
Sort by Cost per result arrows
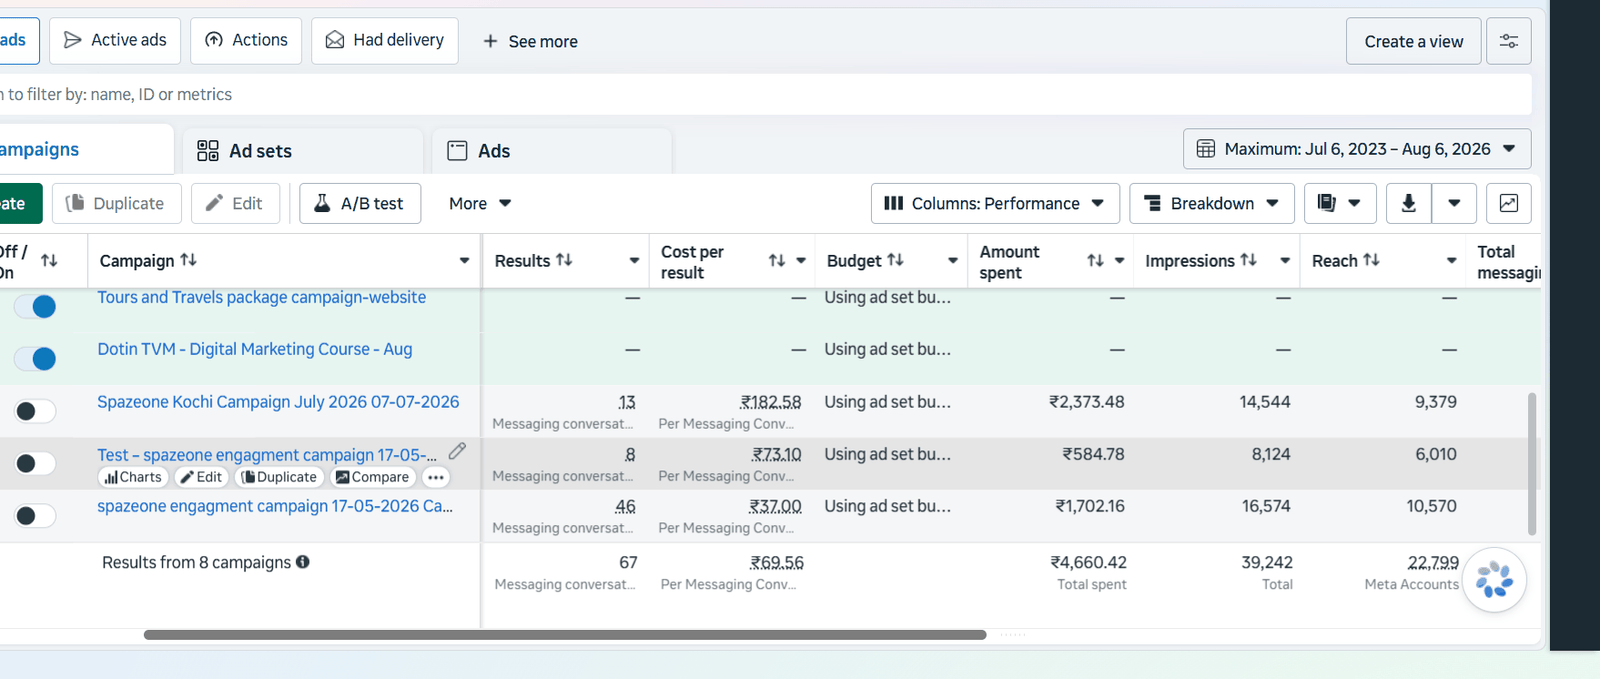(776, 261)
